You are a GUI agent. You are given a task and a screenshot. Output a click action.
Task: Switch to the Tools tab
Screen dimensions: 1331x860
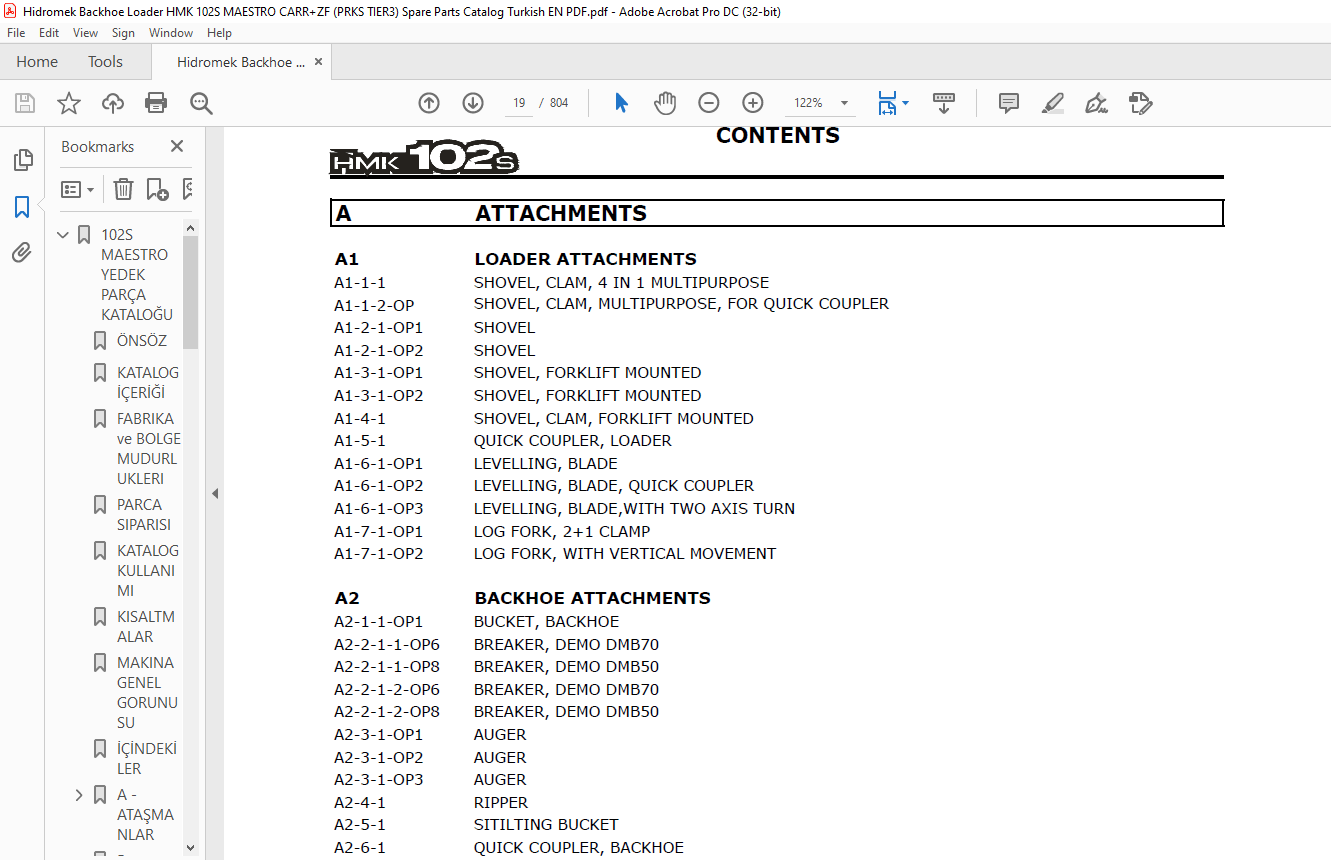(x=105, y=62)
